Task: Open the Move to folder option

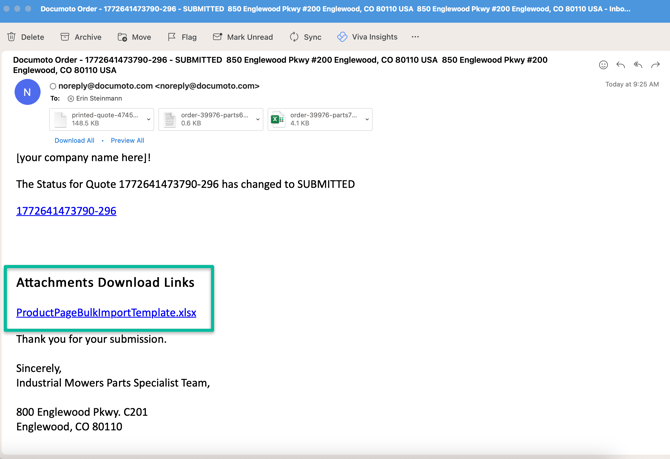Action: [134, 37]
